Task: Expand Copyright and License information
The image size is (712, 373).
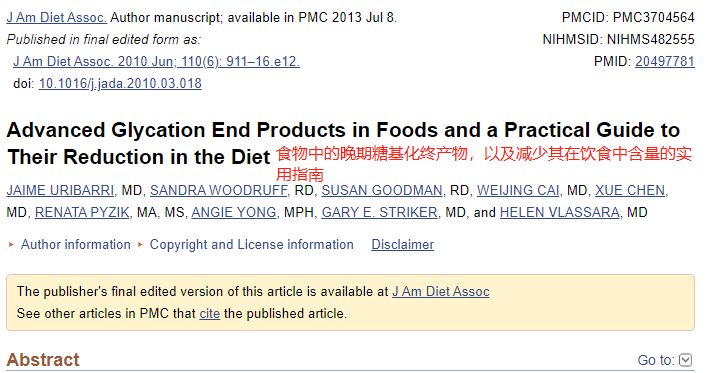Action: [x=252, y=244]
